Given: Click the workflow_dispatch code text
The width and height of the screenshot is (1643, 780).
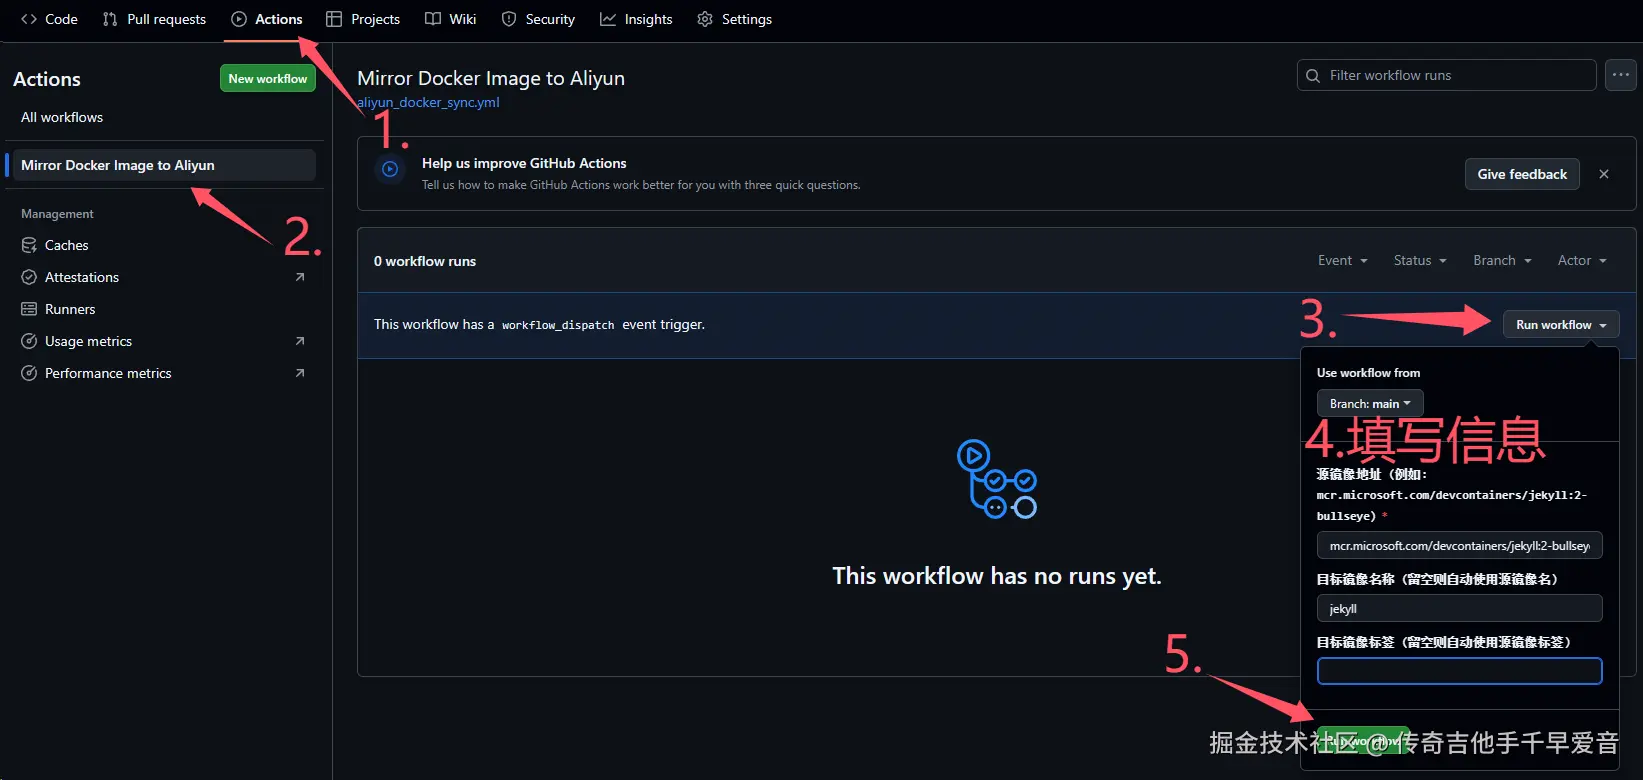Looking at the screenshot, I should pyautogui.click(x=558, y=325).
